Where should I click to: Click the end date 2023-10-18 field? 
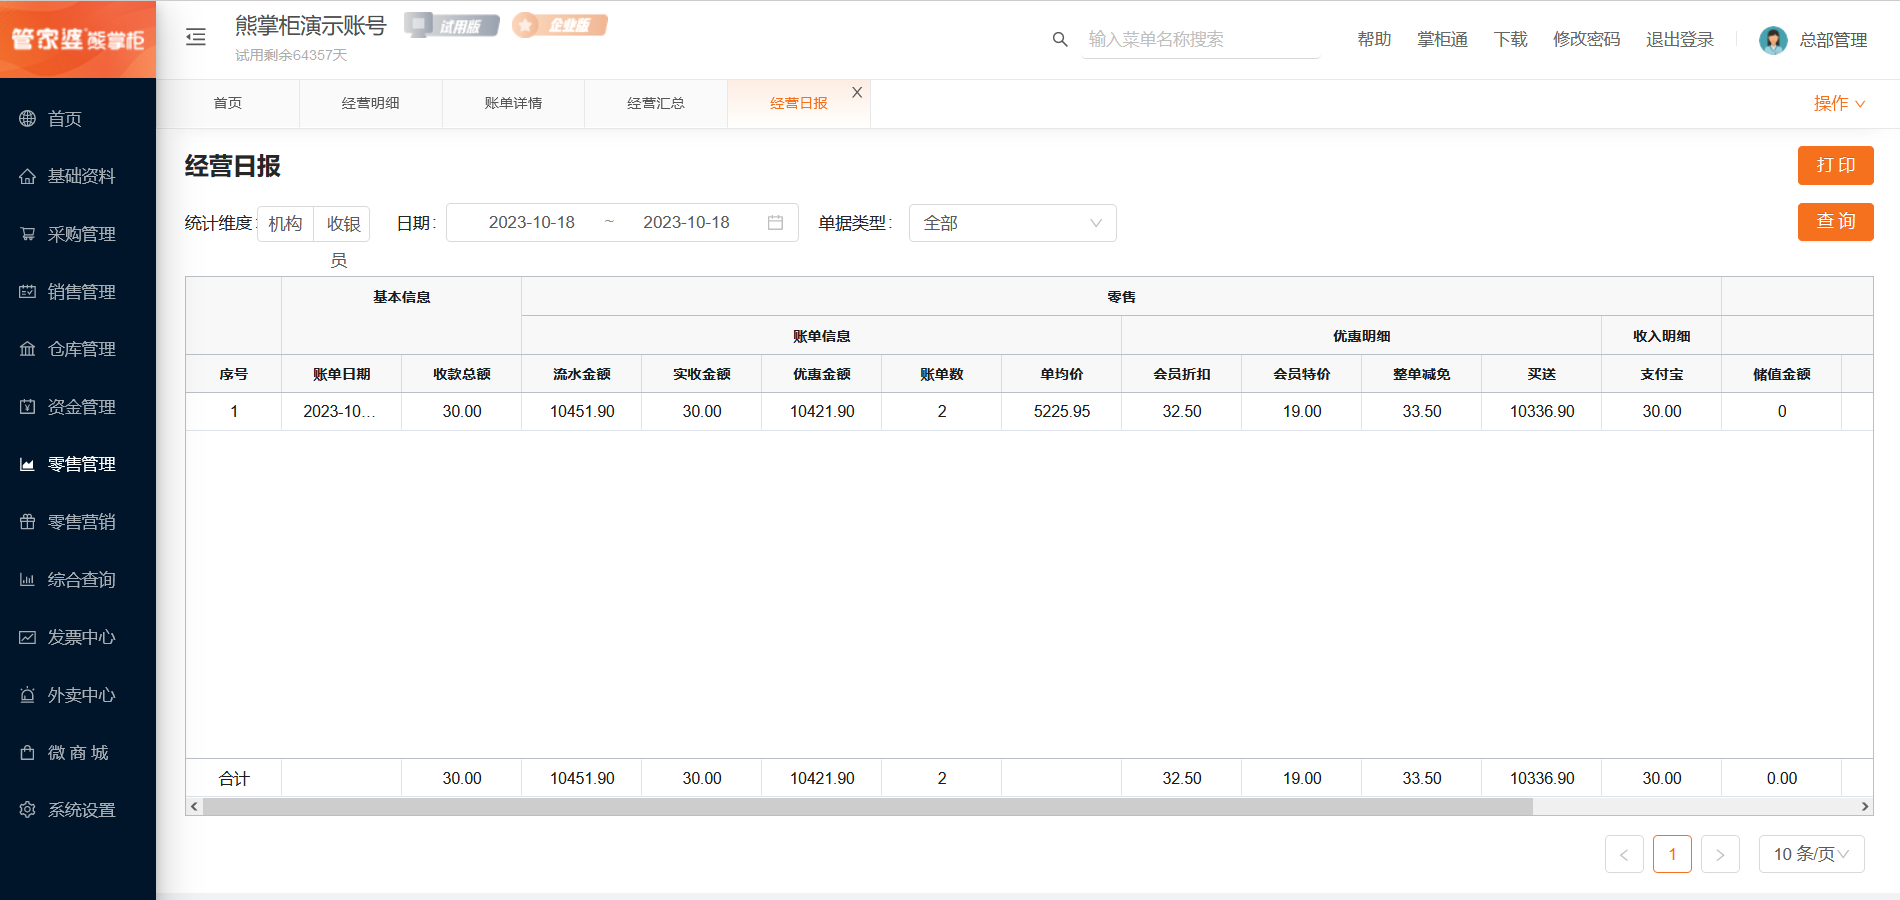686,222
